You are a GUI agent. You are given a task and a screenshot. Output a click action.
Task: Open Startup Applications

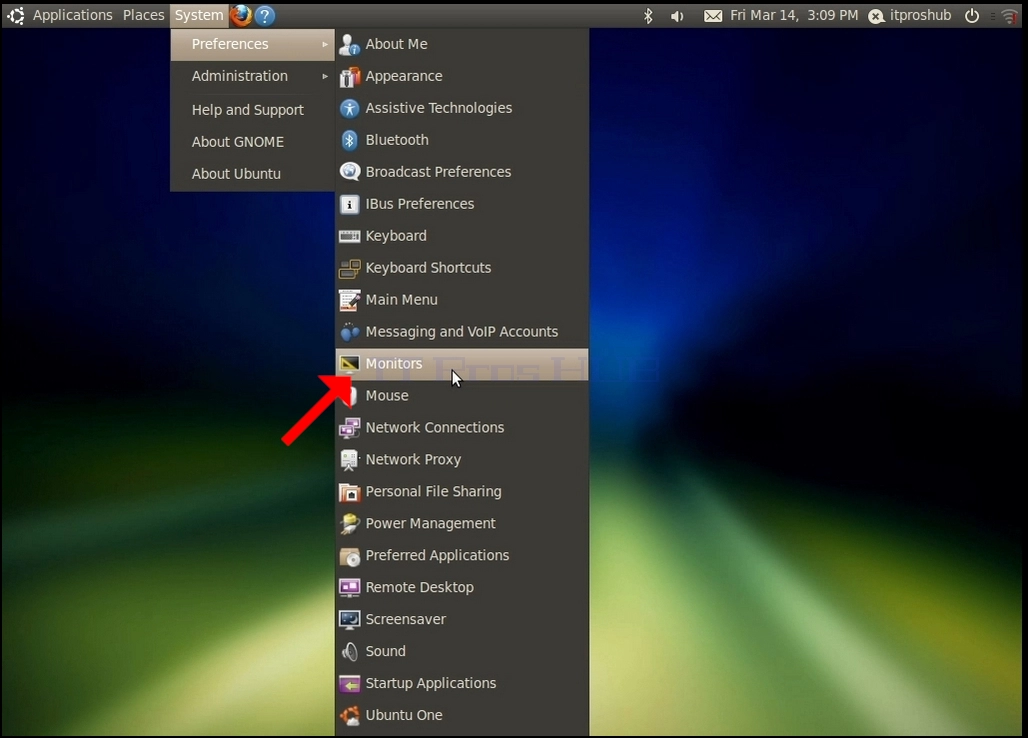pos(462,683)
